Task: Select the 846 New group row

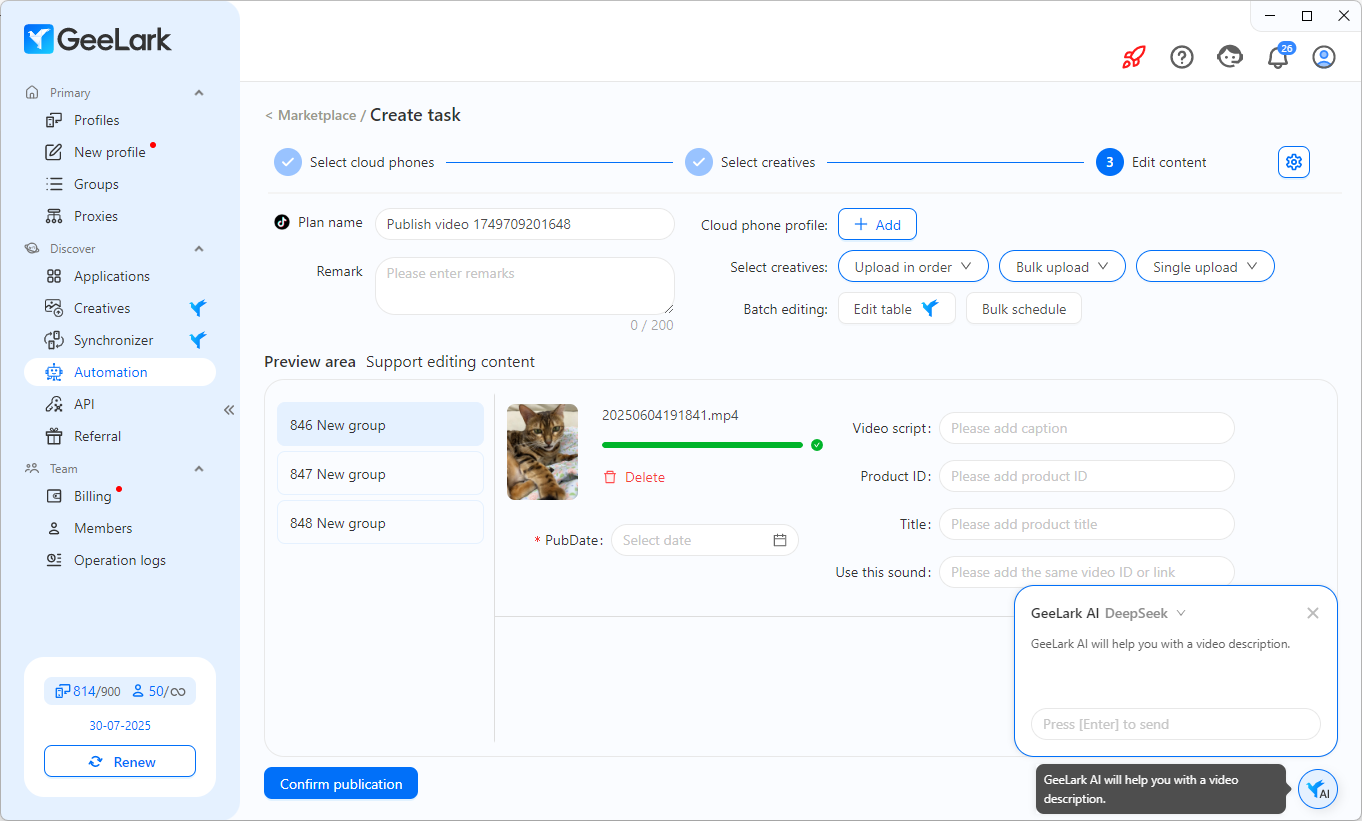Action: tap(380, 424)
